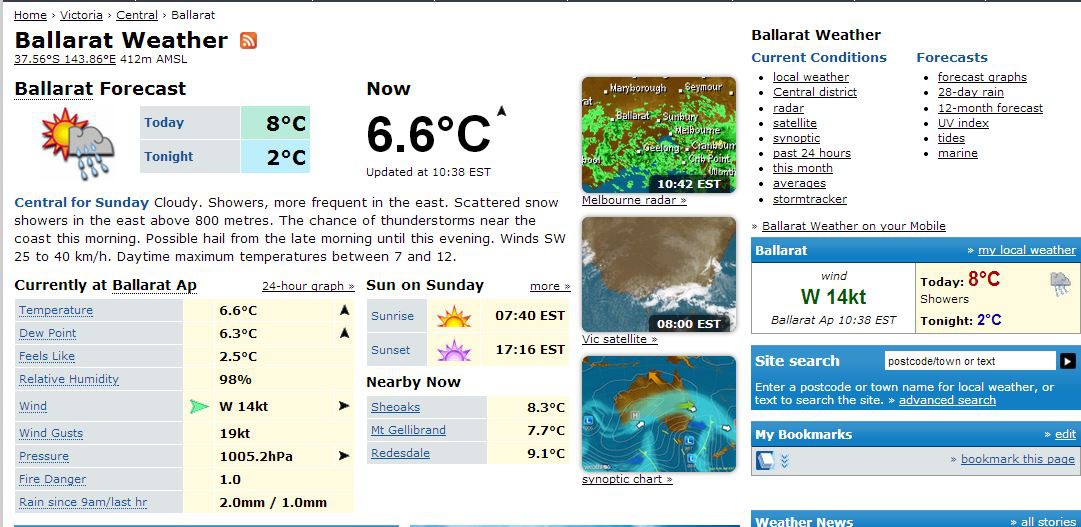This screenshot has width=1081, height=527.
Task: Click bookmark this page link
Action: [x=1018, y=459]
